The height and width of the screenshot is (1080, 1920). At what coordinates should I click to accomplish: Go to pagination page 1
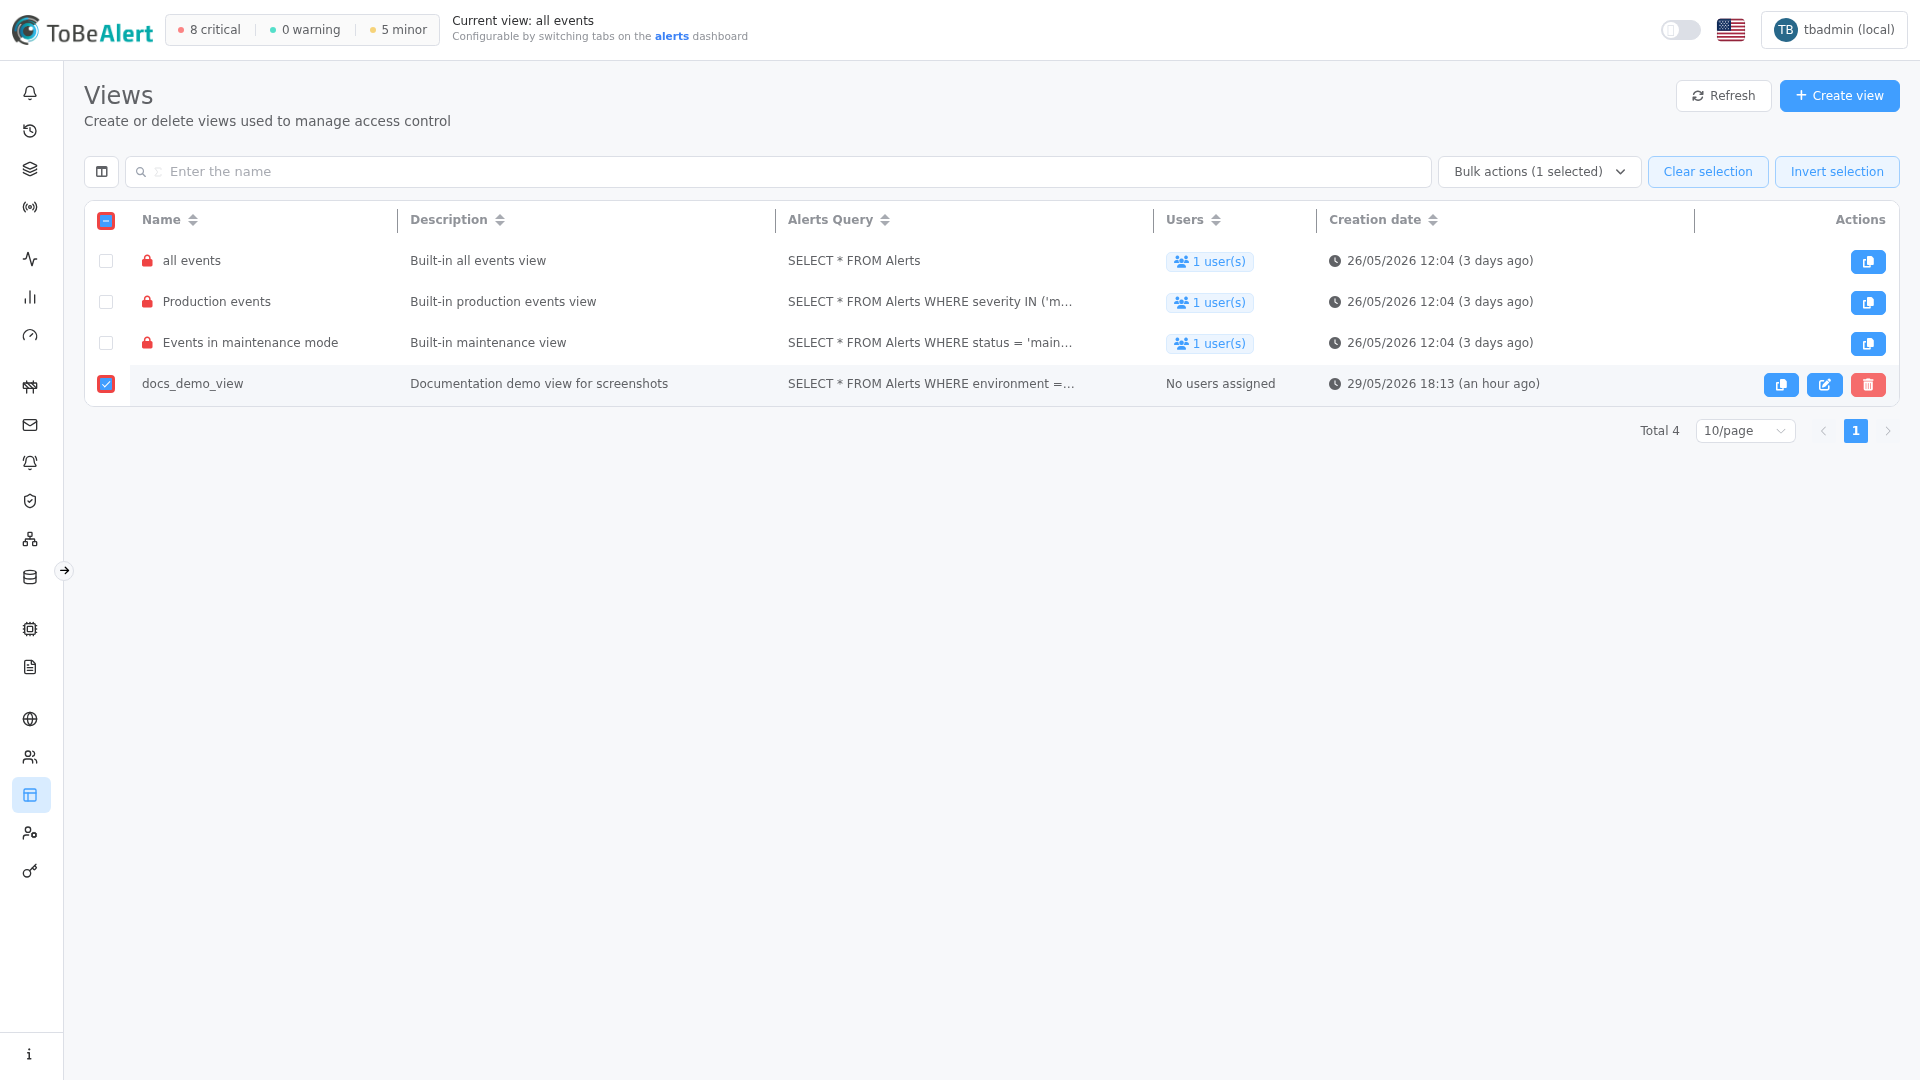(x=1855, y=431)
